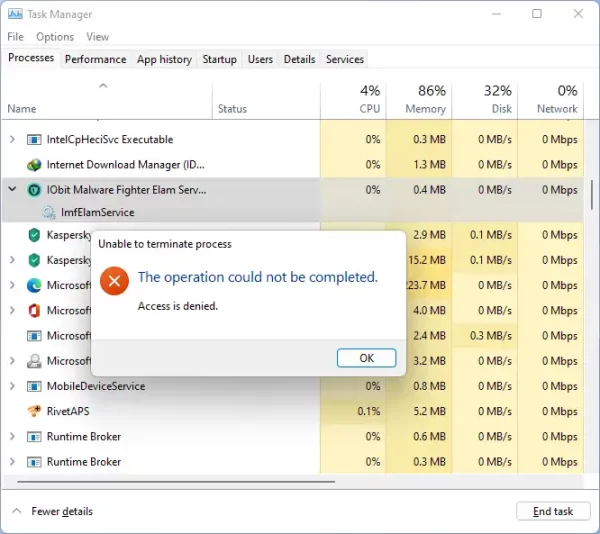Image resolution: width=600 pixels, height=534 pixels.
Task: Click the End task button
Action: point(553,511)
